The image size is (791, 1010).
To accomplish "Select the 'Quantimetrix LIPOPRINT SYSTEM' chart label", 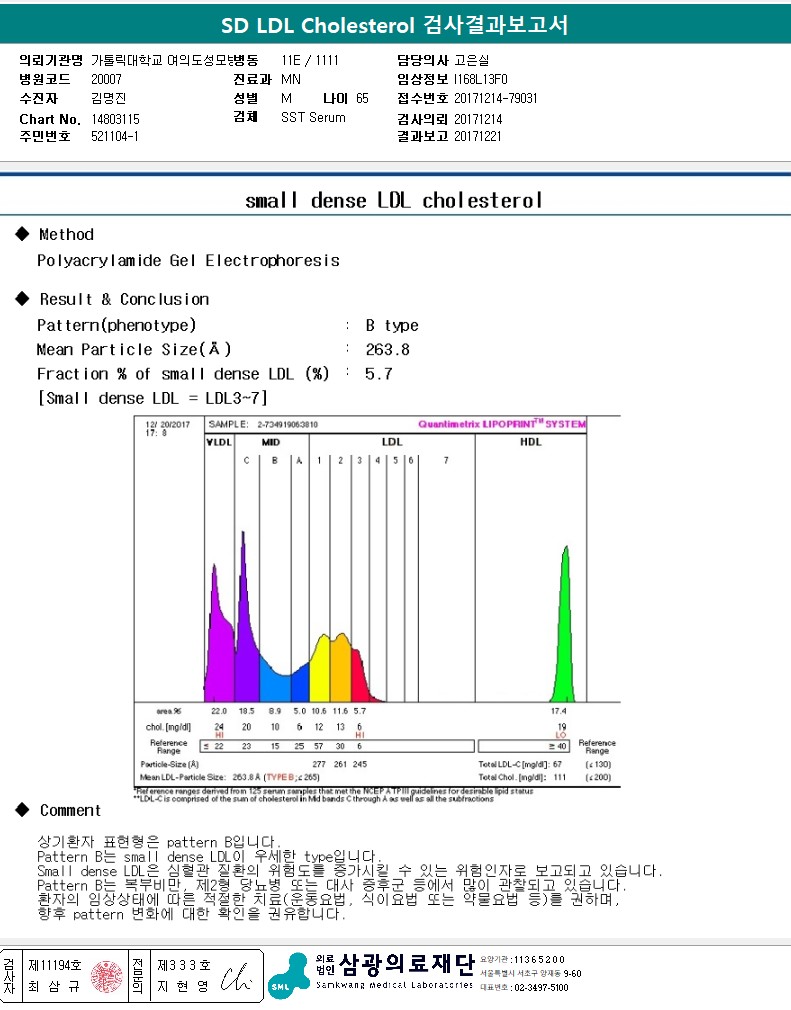I will point(502,424).
